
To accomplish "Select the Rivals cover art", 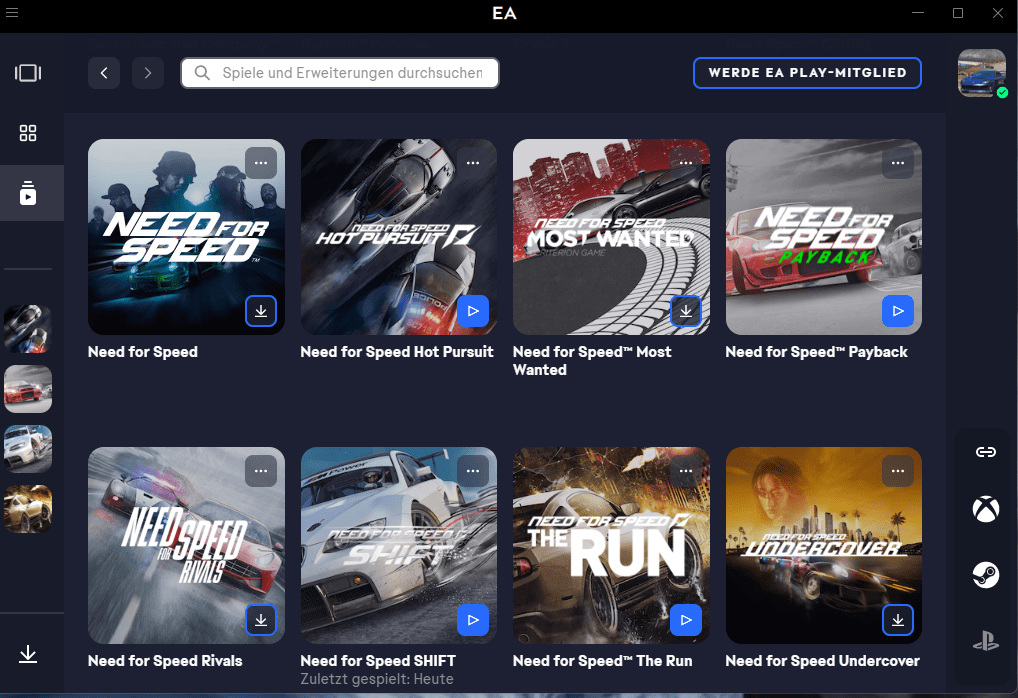I will [x=186, y=545].
